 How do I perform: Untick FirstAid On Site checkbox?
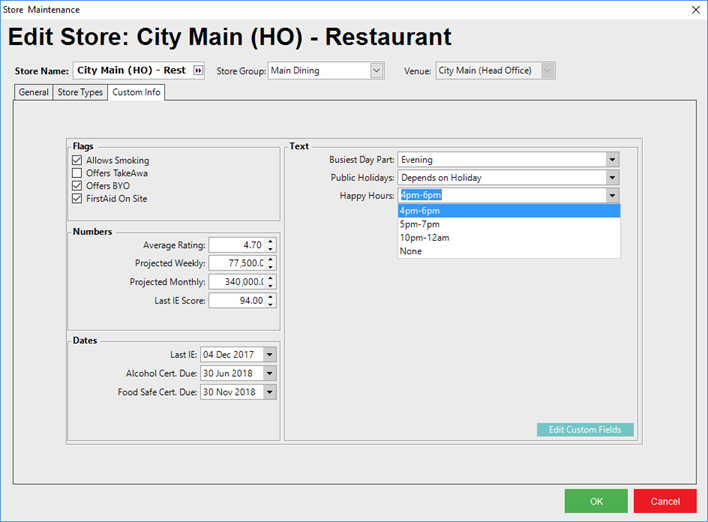[77, 199]
